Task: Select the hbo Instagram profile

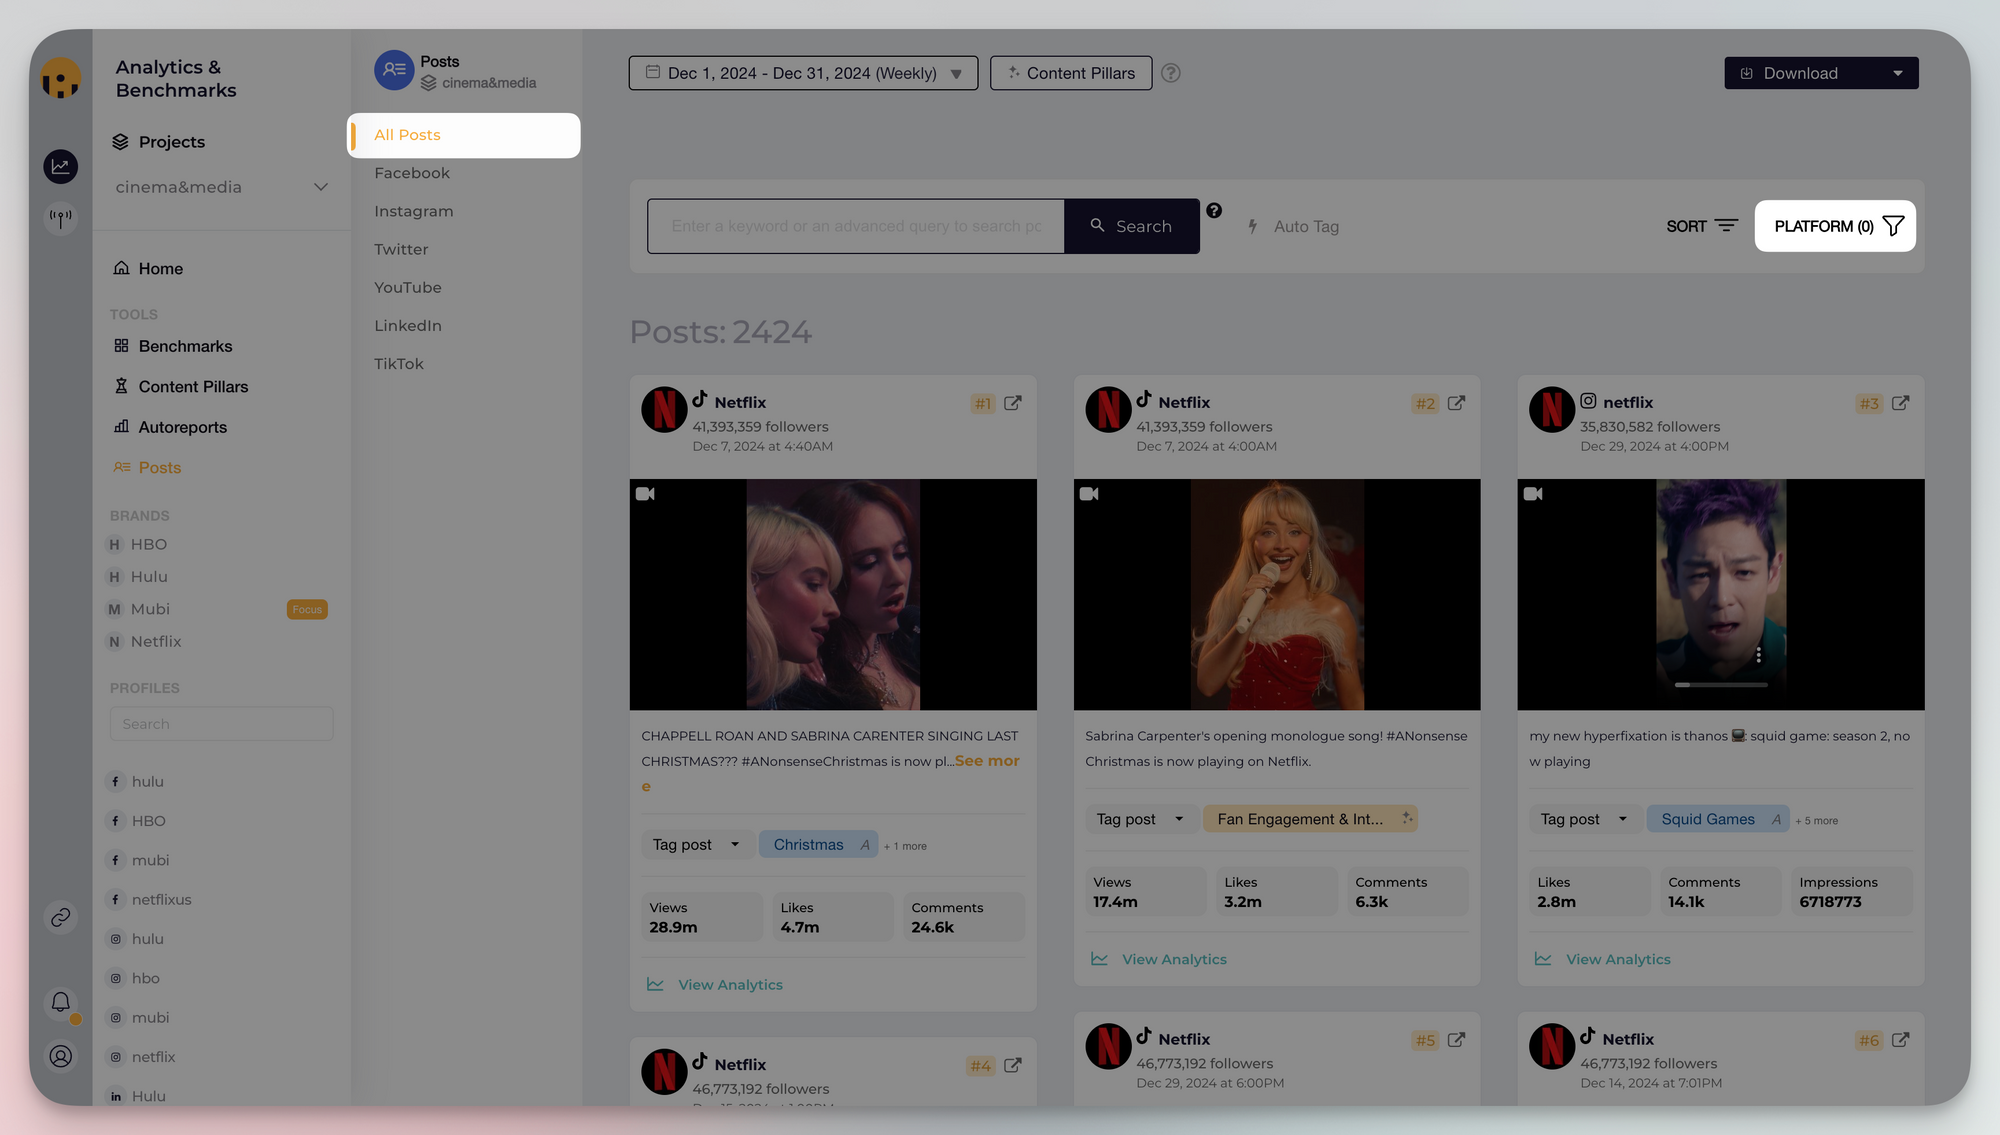Action: pos(134,978)
